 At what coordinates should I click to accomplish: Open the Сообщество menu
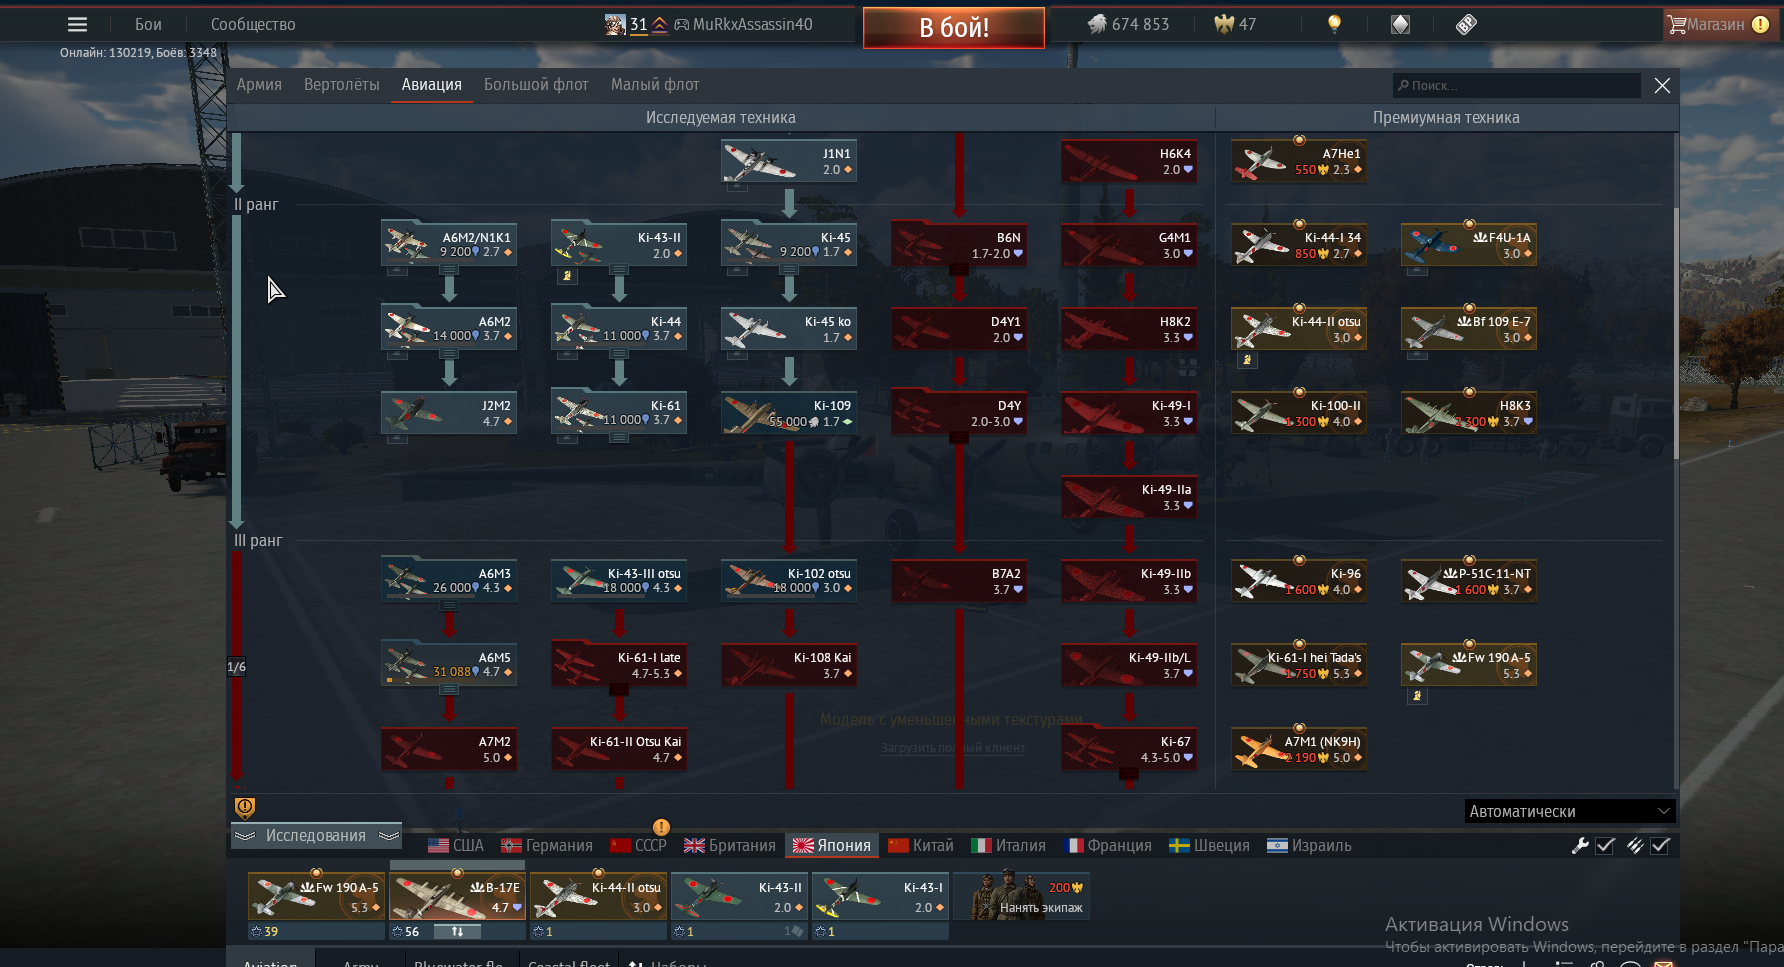coord(253,24)
